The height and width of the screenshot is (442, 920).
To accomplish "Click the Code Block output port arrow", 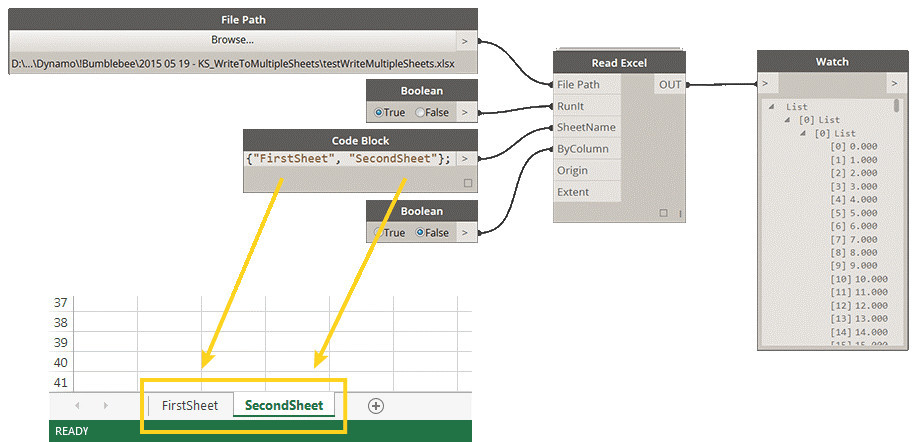I will coord(465,158).
